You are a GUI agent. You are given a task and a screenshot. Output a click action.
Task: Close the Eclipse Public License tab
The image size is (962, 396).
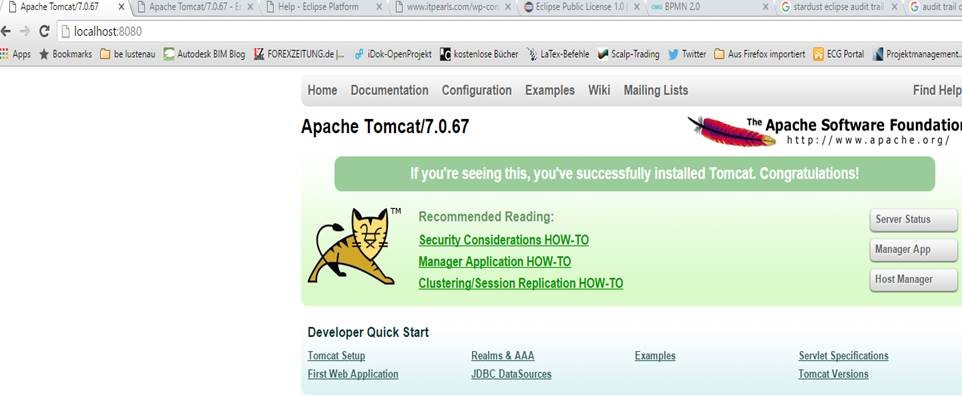pos(636,7)
